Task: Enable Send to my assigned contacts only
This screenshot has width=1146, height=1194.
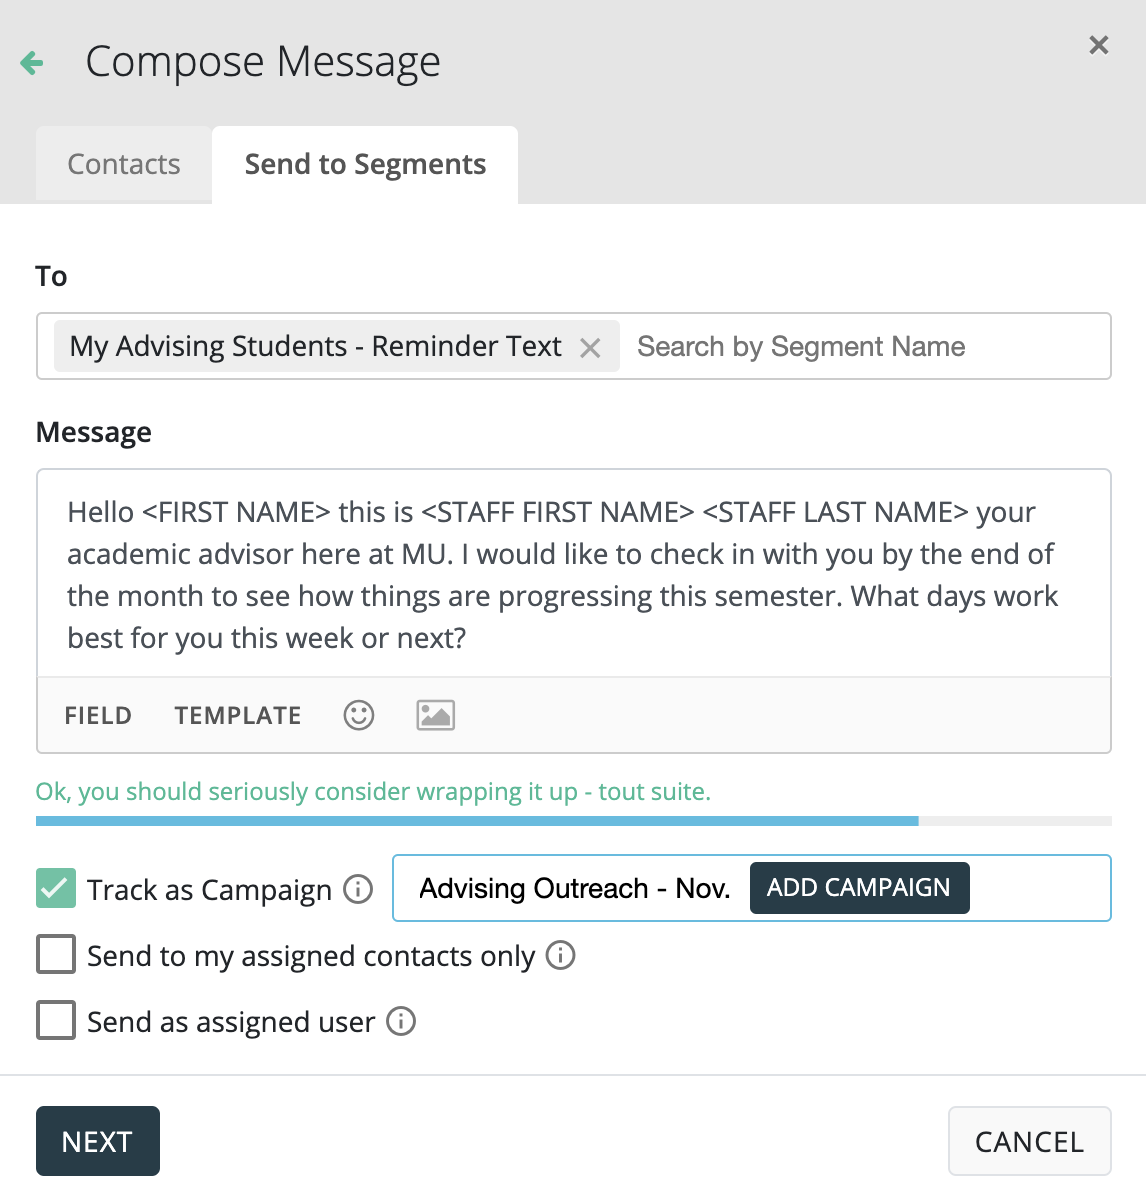Action: point(56,954)
